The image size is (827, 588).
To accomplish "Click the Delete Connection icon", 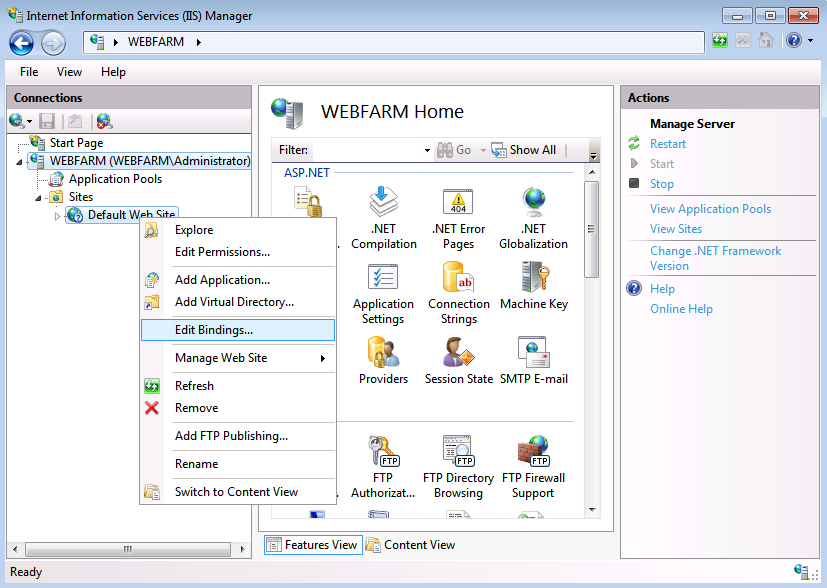I will pyautogui.click(x=104, y=121).
